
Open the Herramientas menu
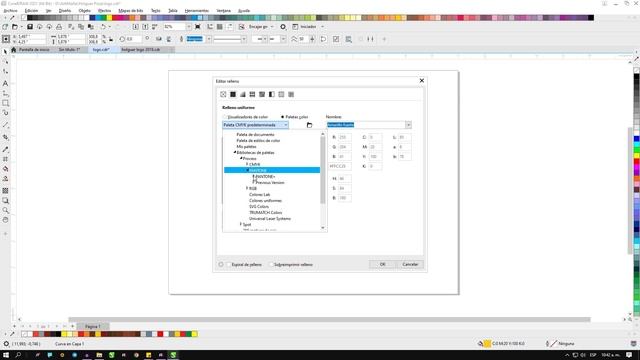[x=197, y=11]
